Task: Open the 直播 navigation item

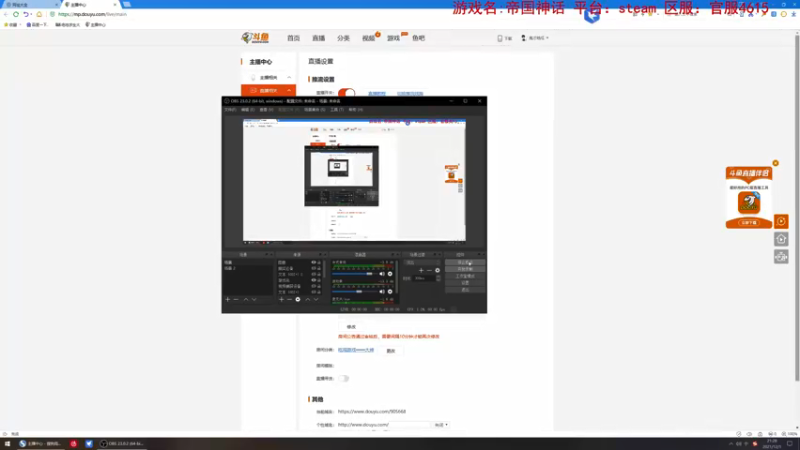Action: [x=318, y=38]
